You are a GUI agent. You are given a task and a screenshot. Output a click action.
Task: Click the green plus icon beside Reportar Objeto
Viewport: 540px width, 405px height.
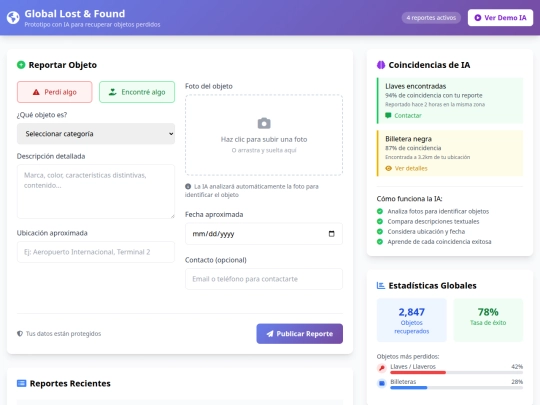(21, 65)
